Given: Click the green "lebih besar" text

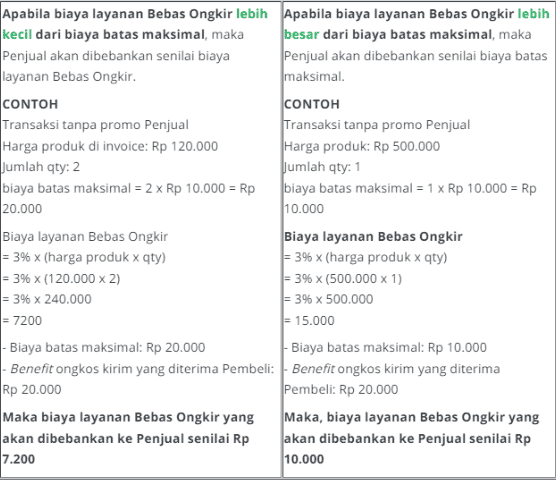Looking at the screenshot, I should [x=533, y=14].
